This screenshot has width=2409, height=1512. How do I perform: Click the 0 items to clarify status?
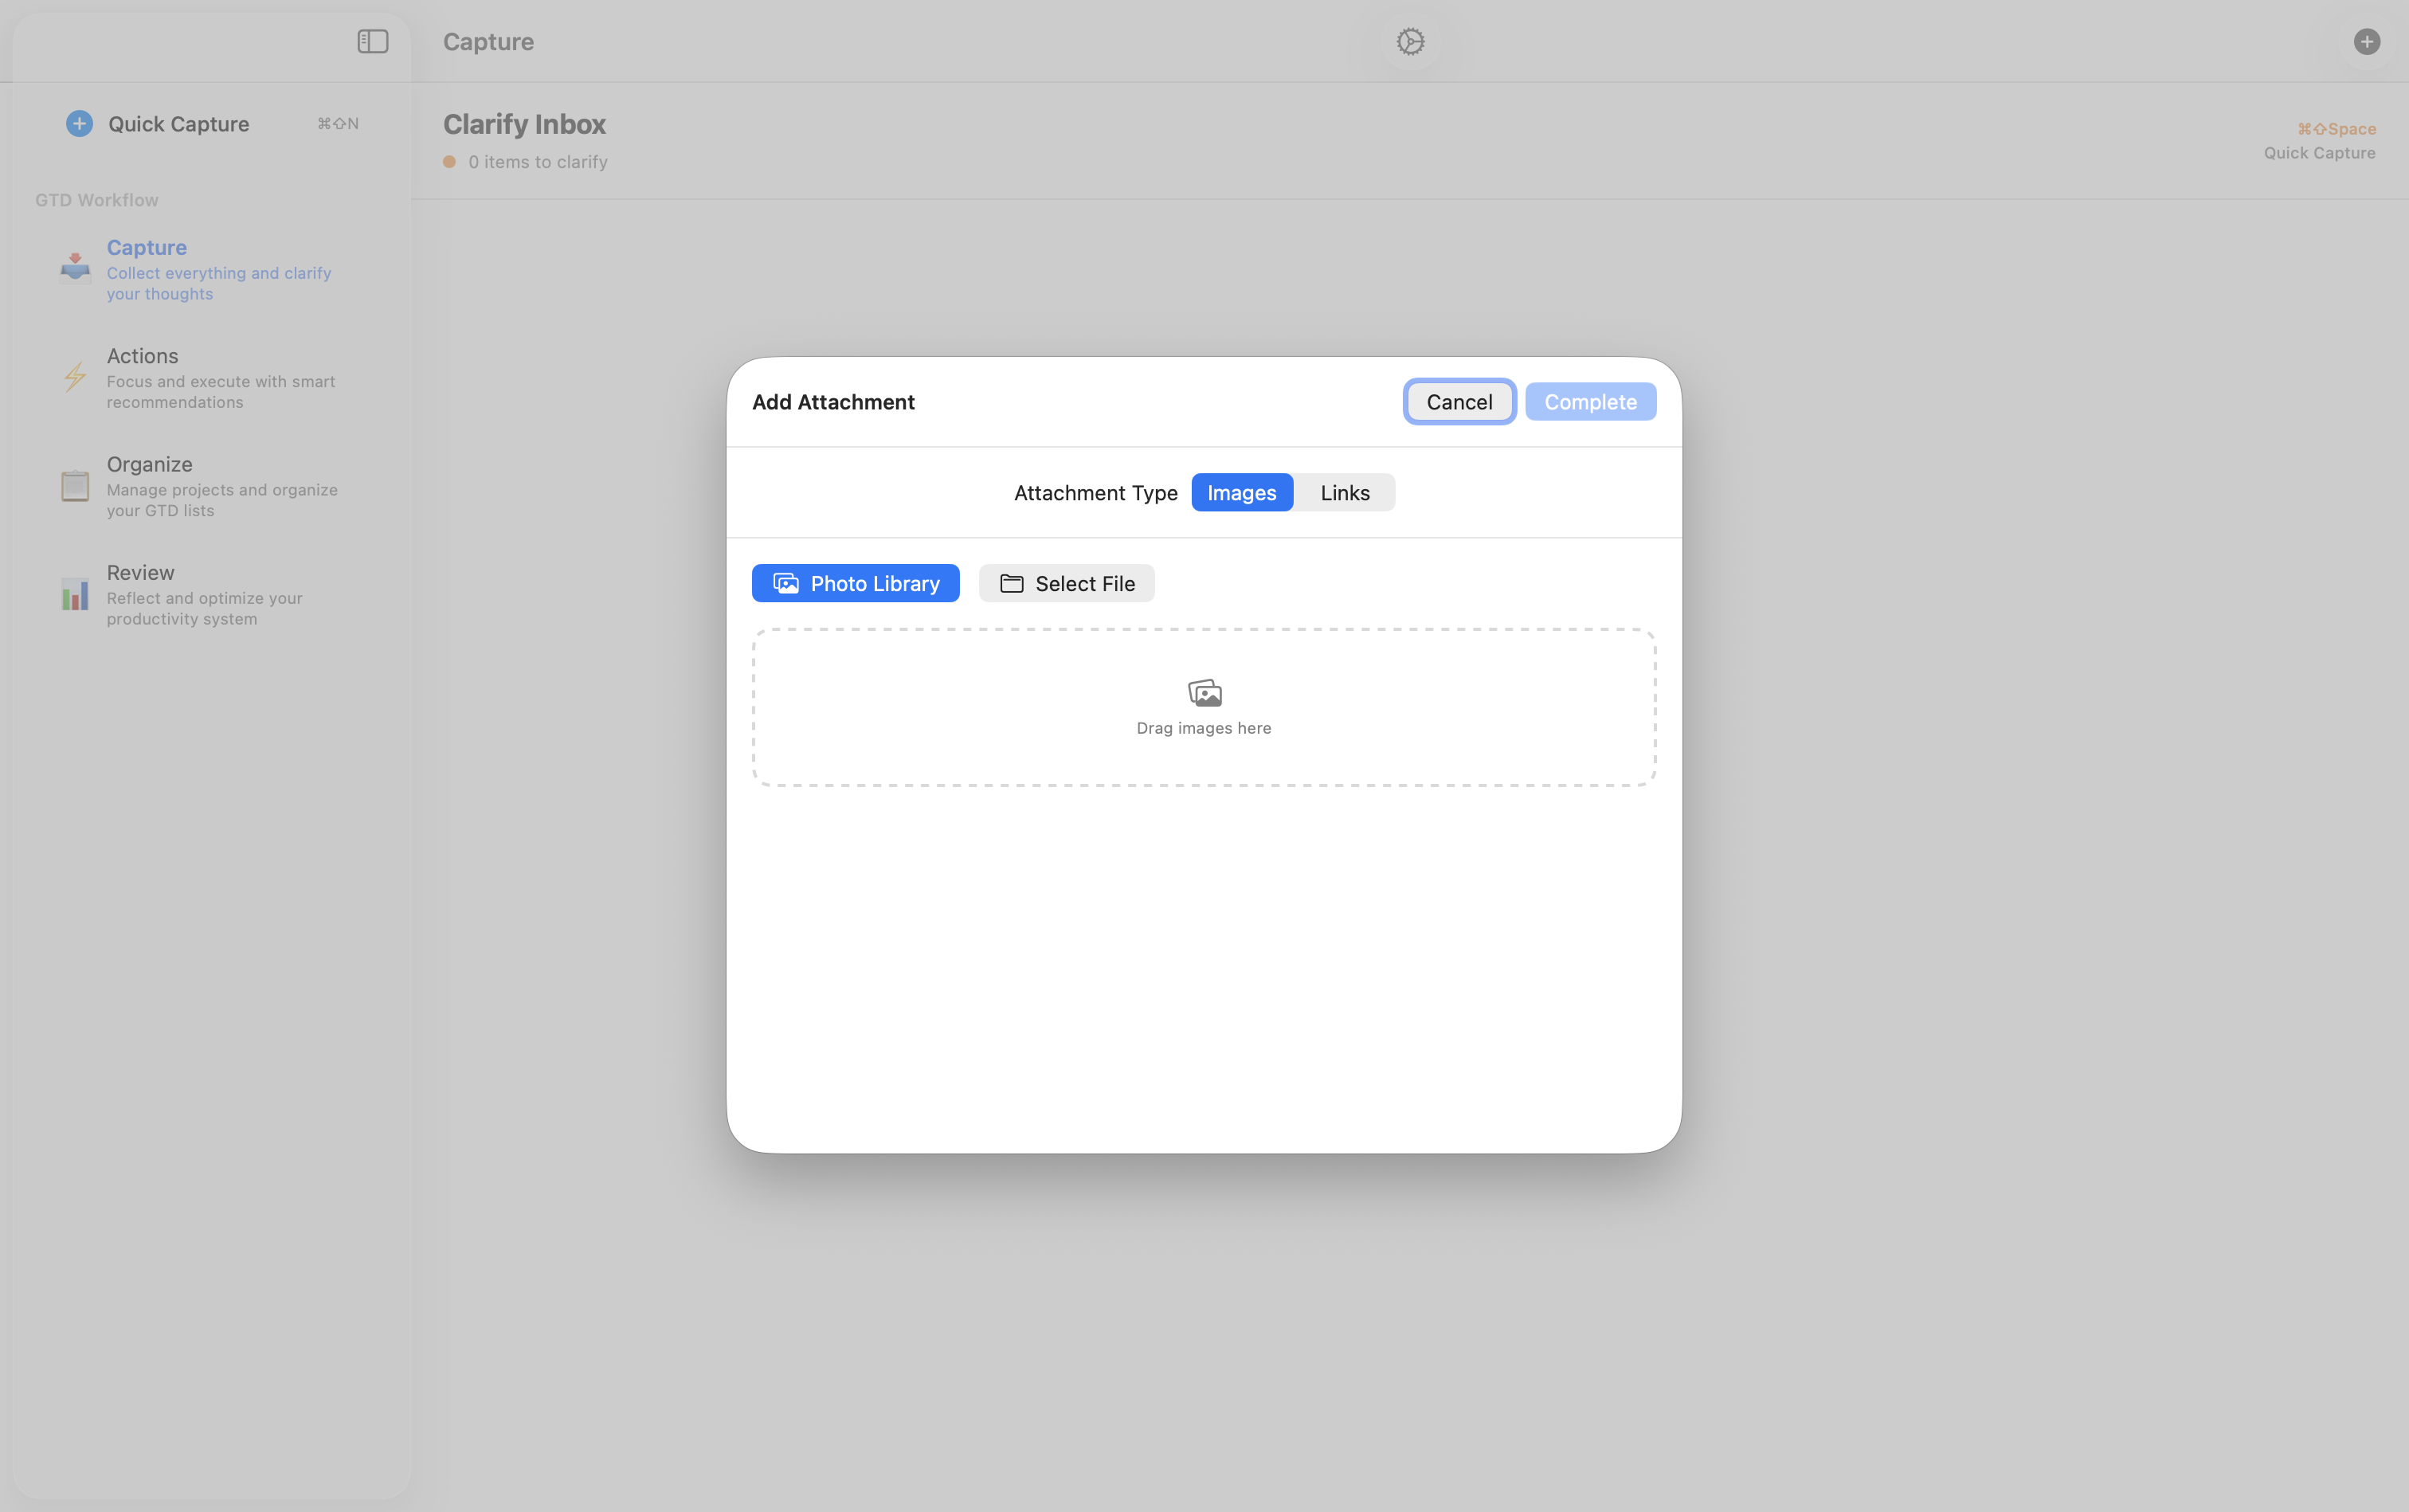click(537, 161)
